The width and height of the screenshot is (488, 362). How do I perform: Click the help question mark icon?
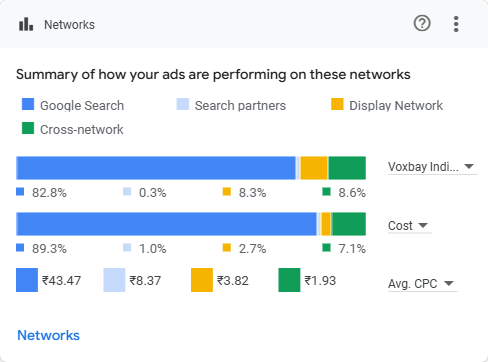[422, 24]
